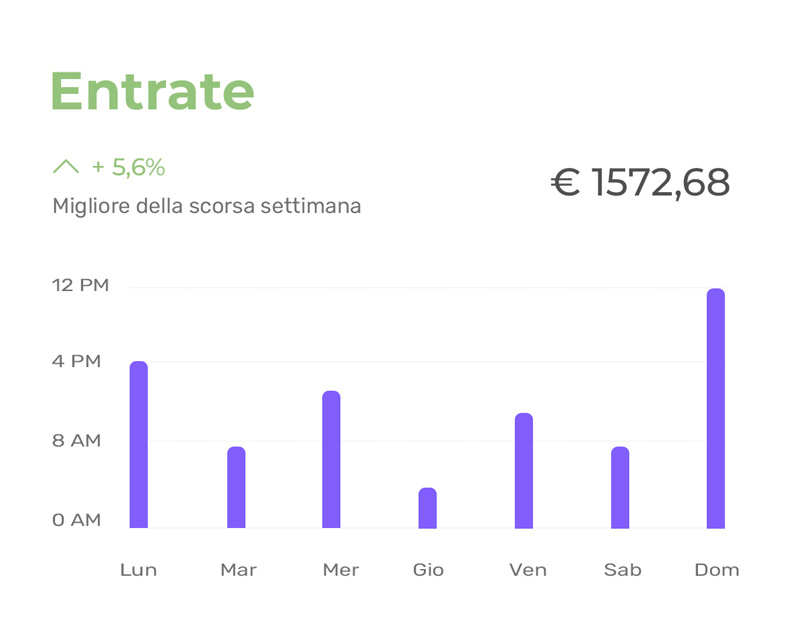Click the 12 PM axis label
This screenshot has height=634, width=800.
click(x=81, y=285)
